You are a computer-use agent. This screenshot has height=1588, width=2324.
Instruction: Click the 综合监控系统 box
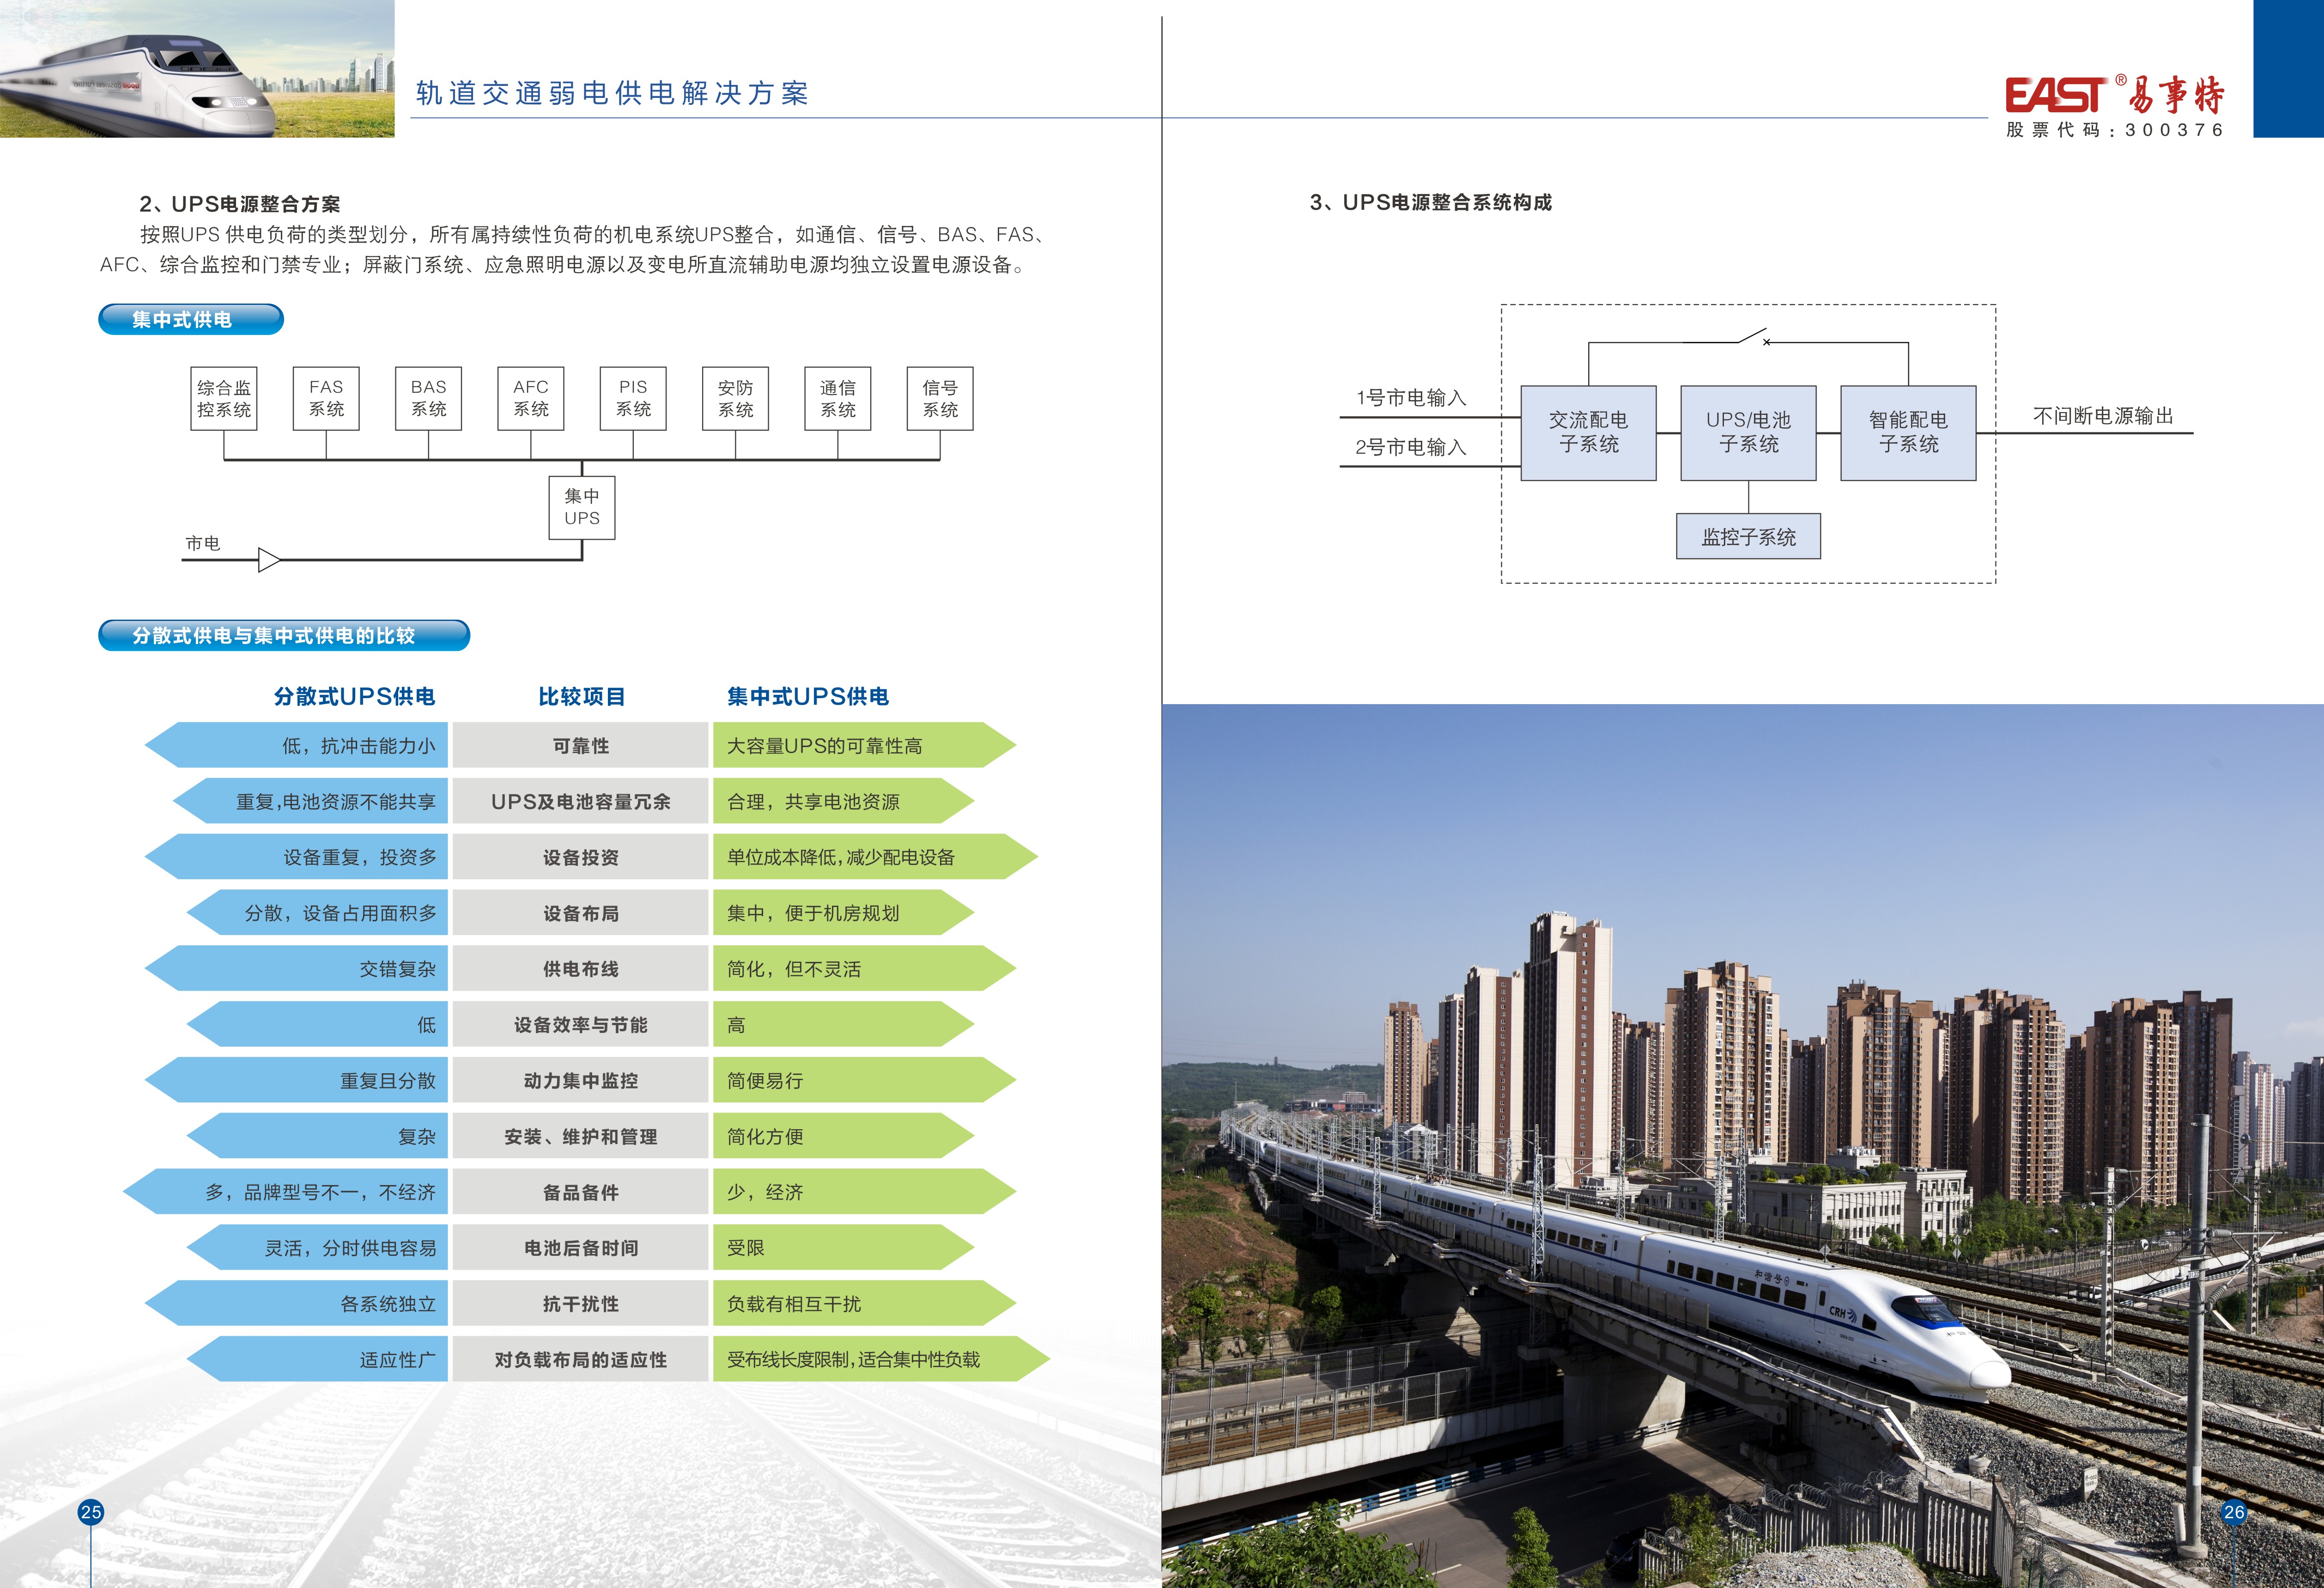[224, 399]
